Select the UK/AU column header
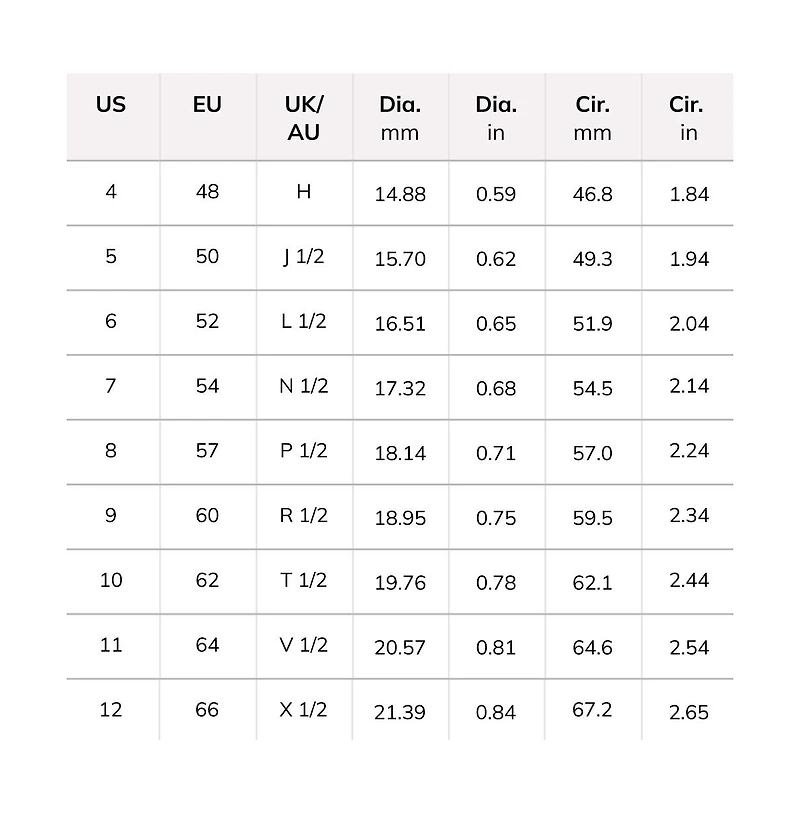 click(x=304, y=117)
